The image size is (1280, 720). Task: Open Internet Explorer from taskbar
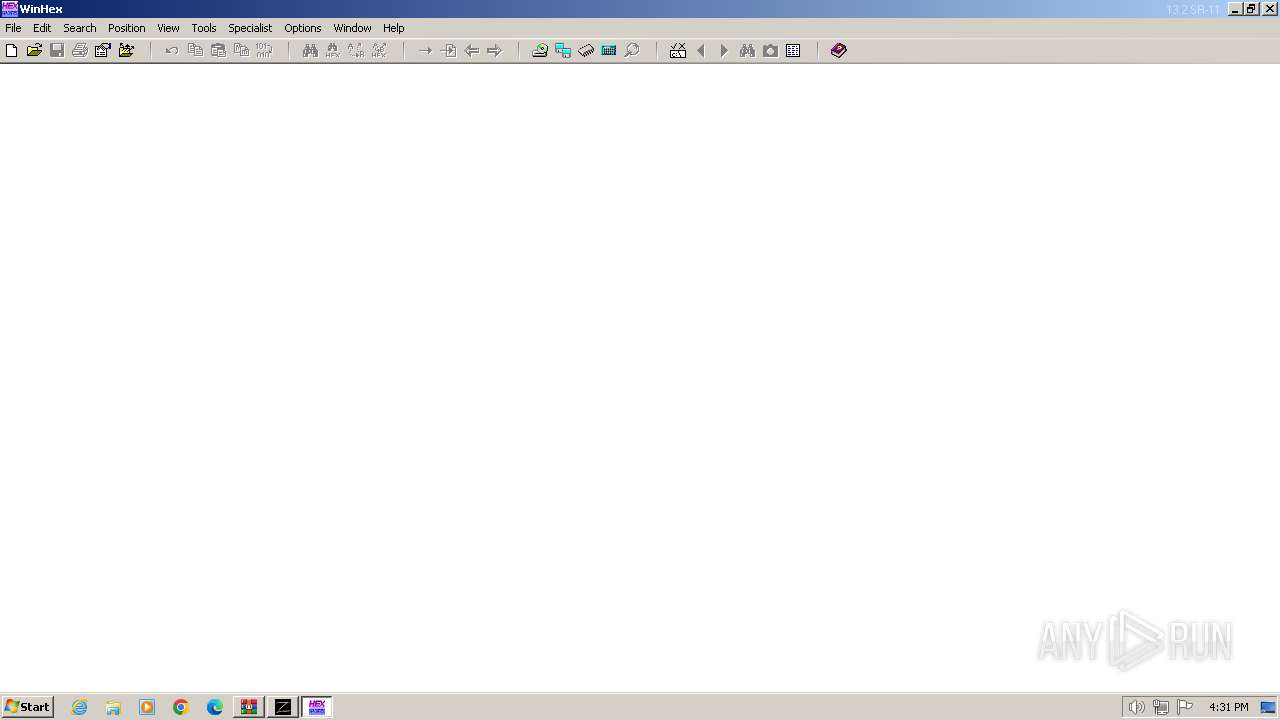pos(80,707)
